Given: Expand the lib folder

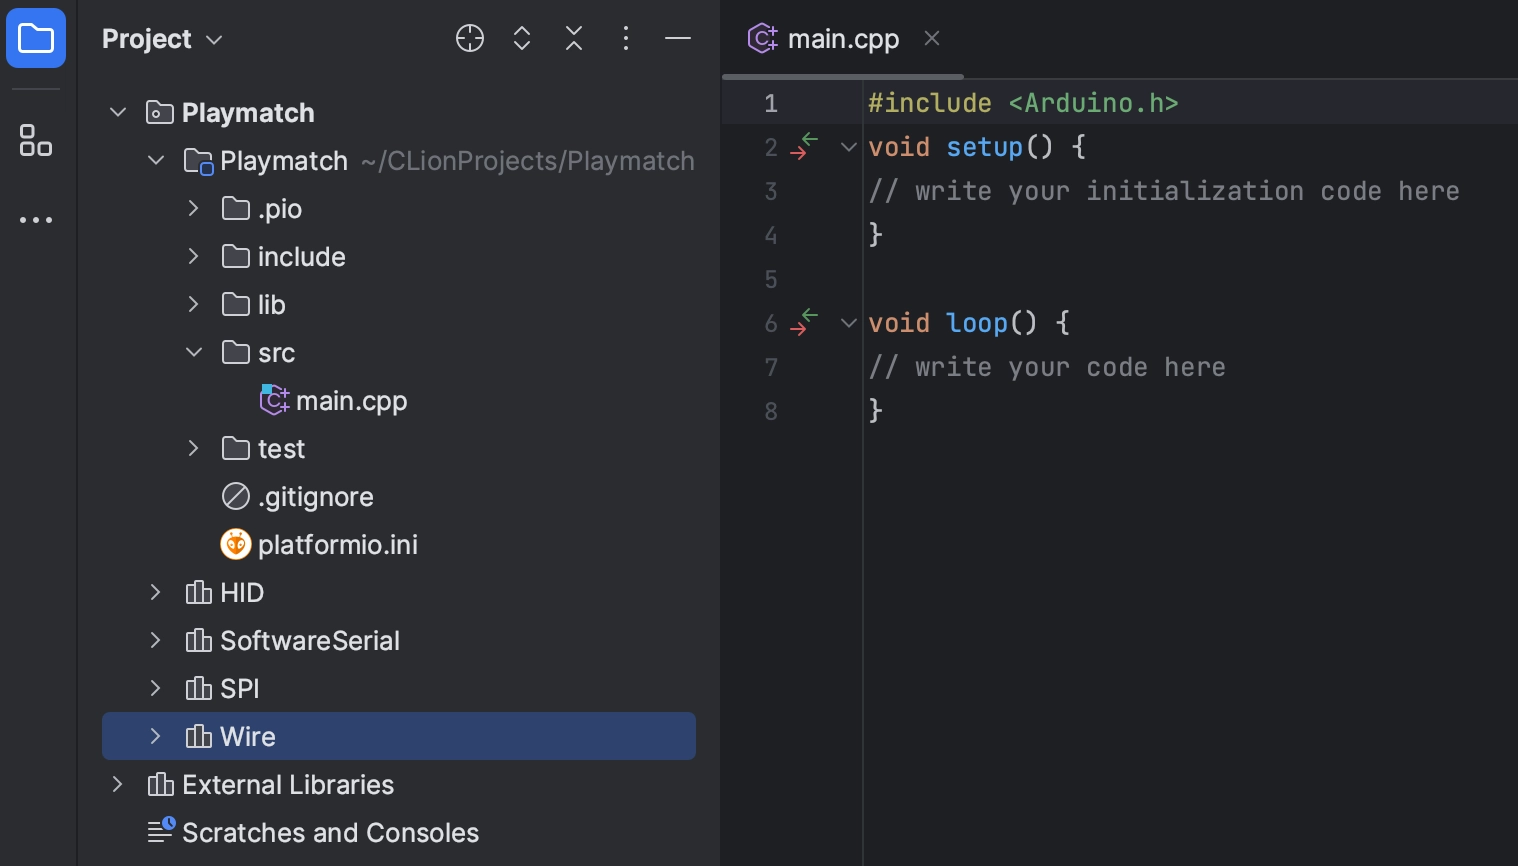Looking at the screenshot, I should [194, 304].
